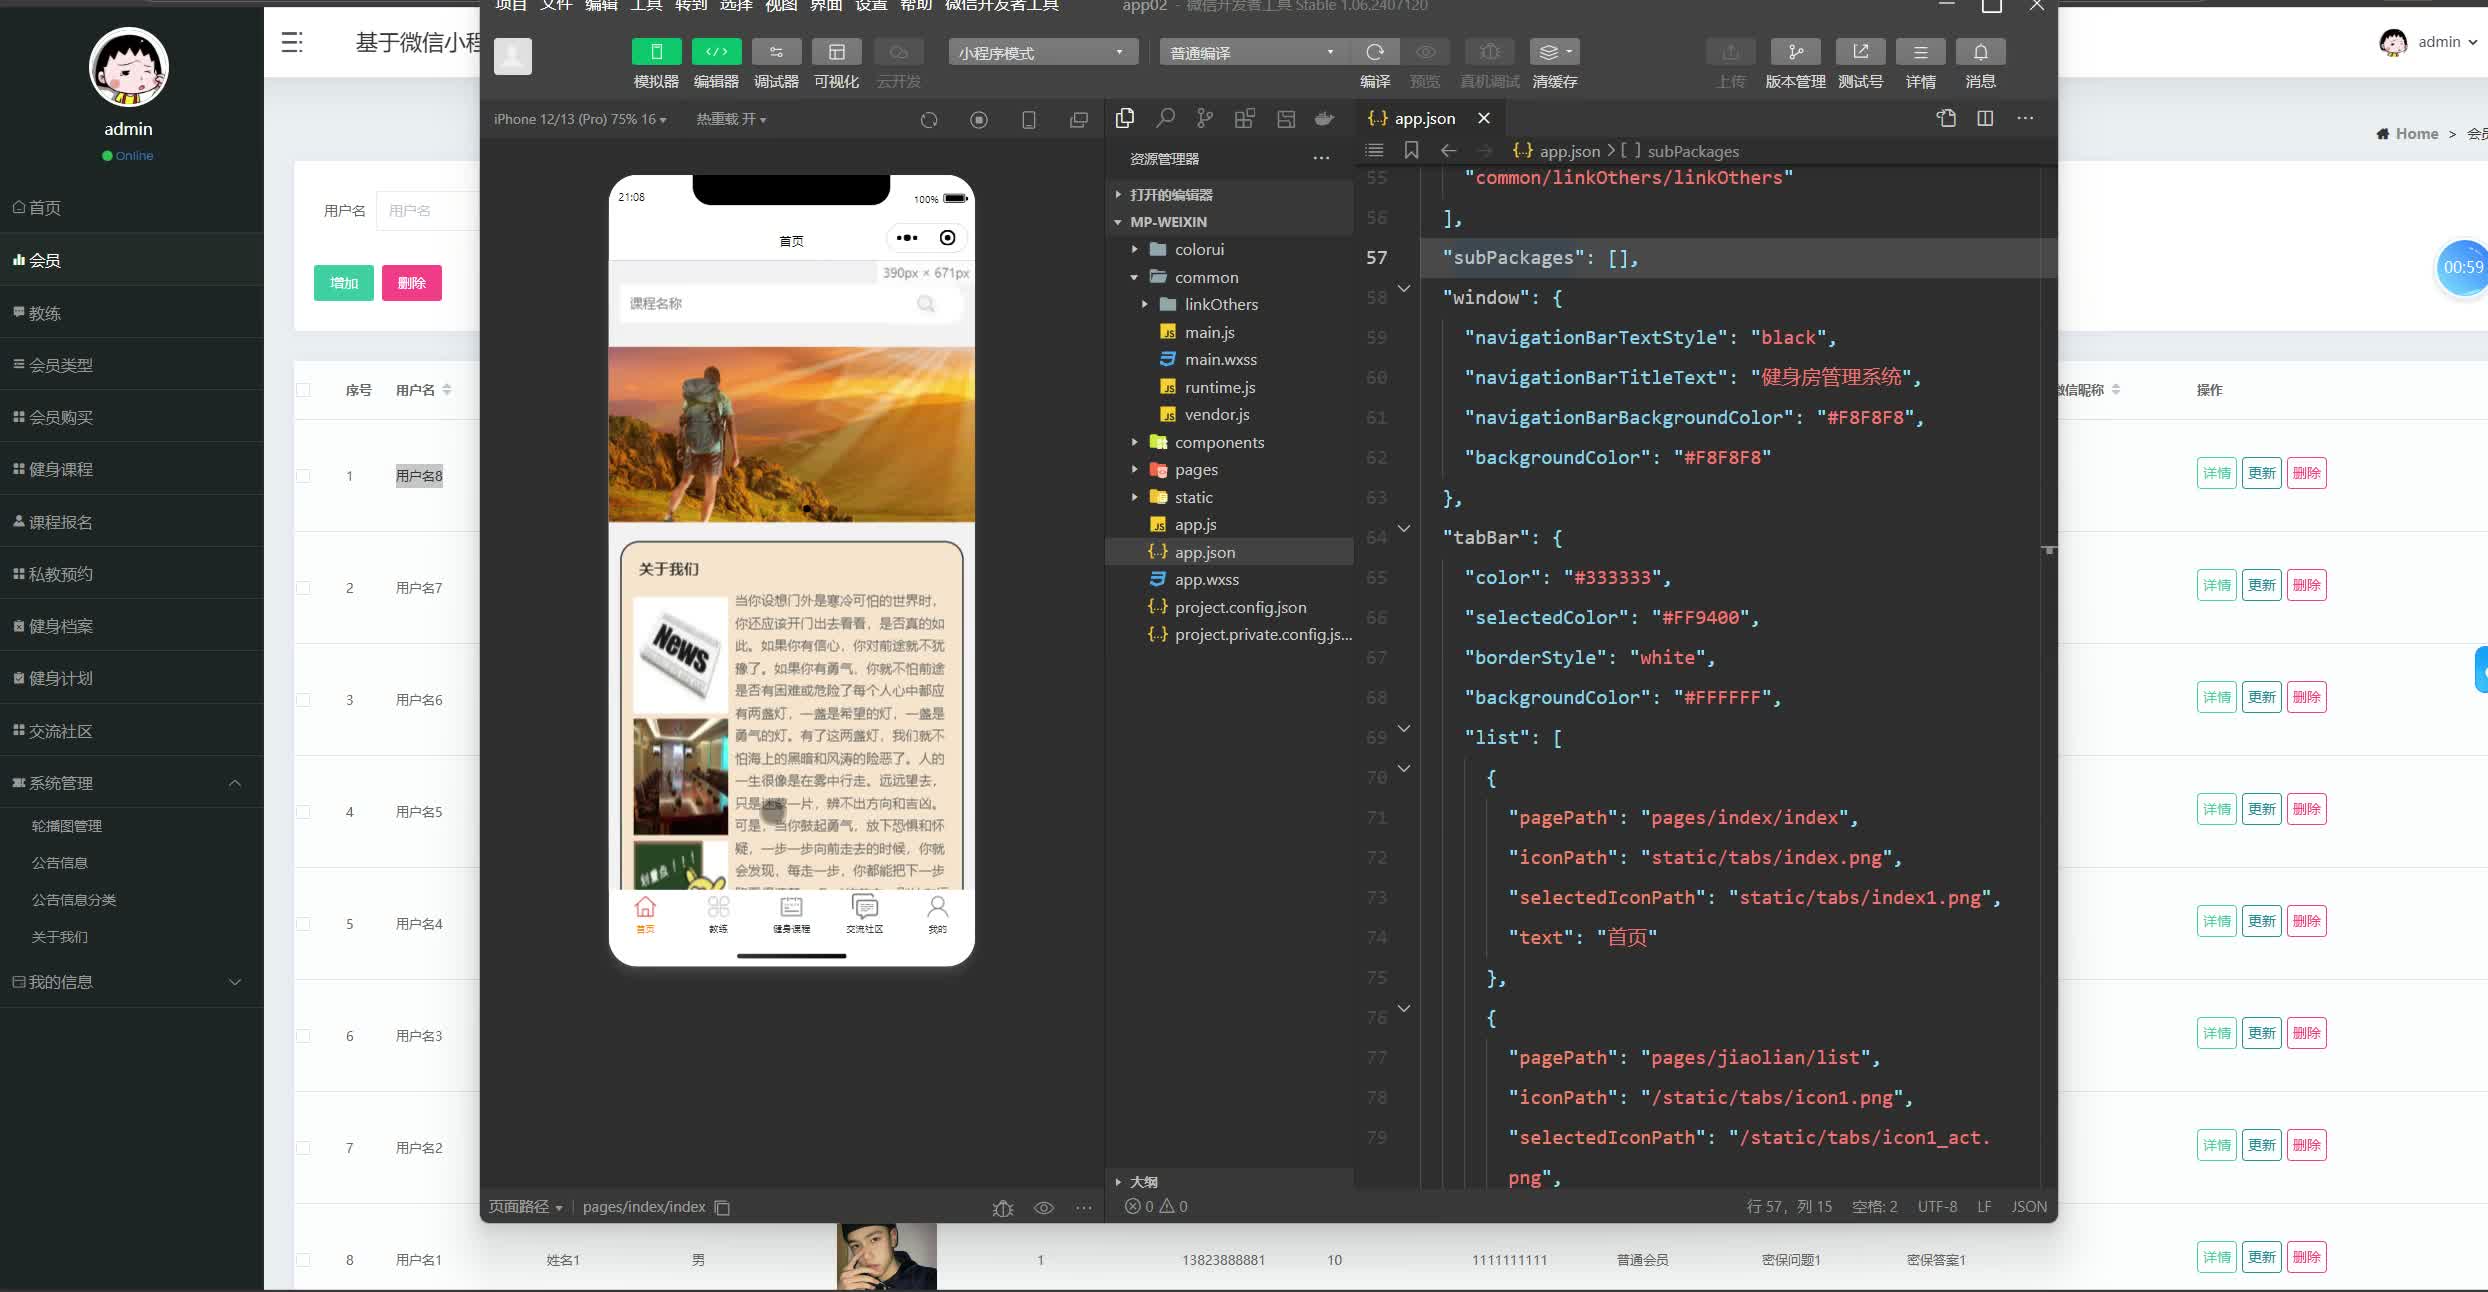Image resolution: width=2488 pixels, height=1292 pixels.
Task: Click the Clear Cache layers icon
Action: point(1554,52)
